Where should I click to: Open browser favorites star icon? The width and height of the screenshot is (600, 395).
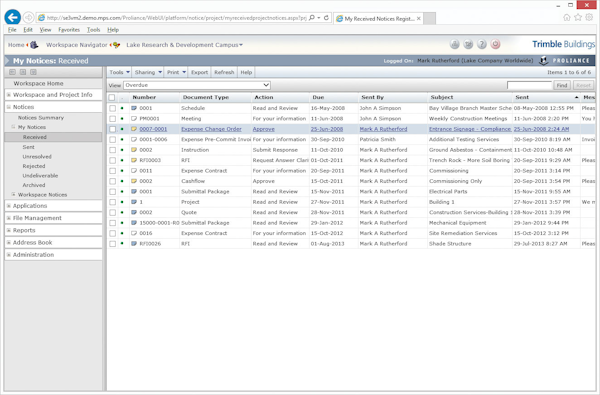pos(578,17)
